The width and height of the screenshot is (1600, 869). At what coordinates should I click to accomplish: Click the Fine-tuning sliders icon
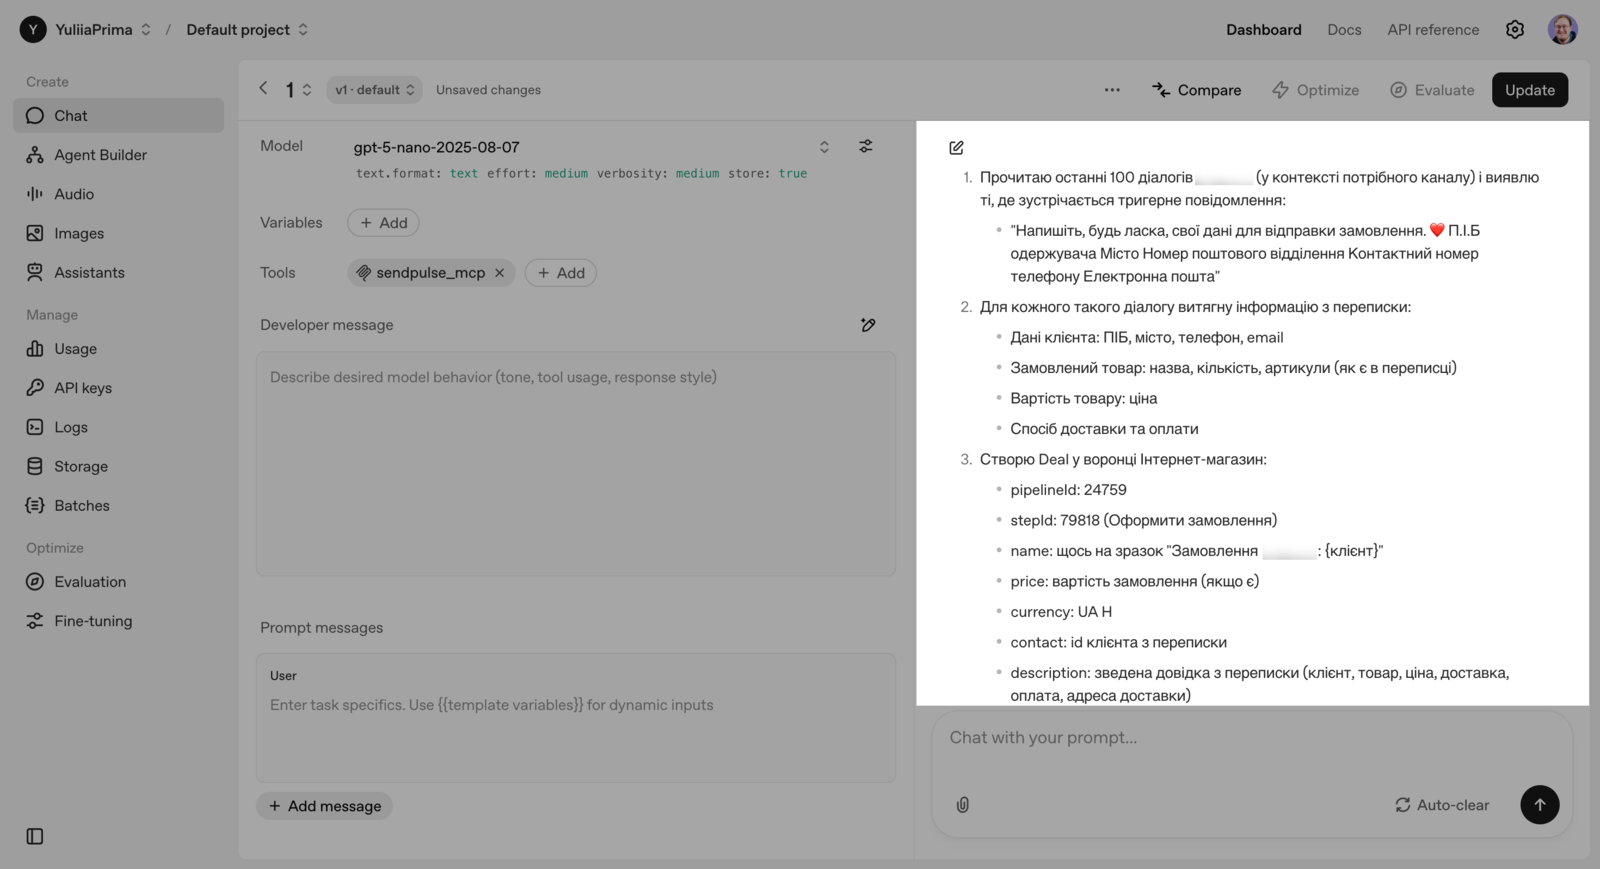35,621
